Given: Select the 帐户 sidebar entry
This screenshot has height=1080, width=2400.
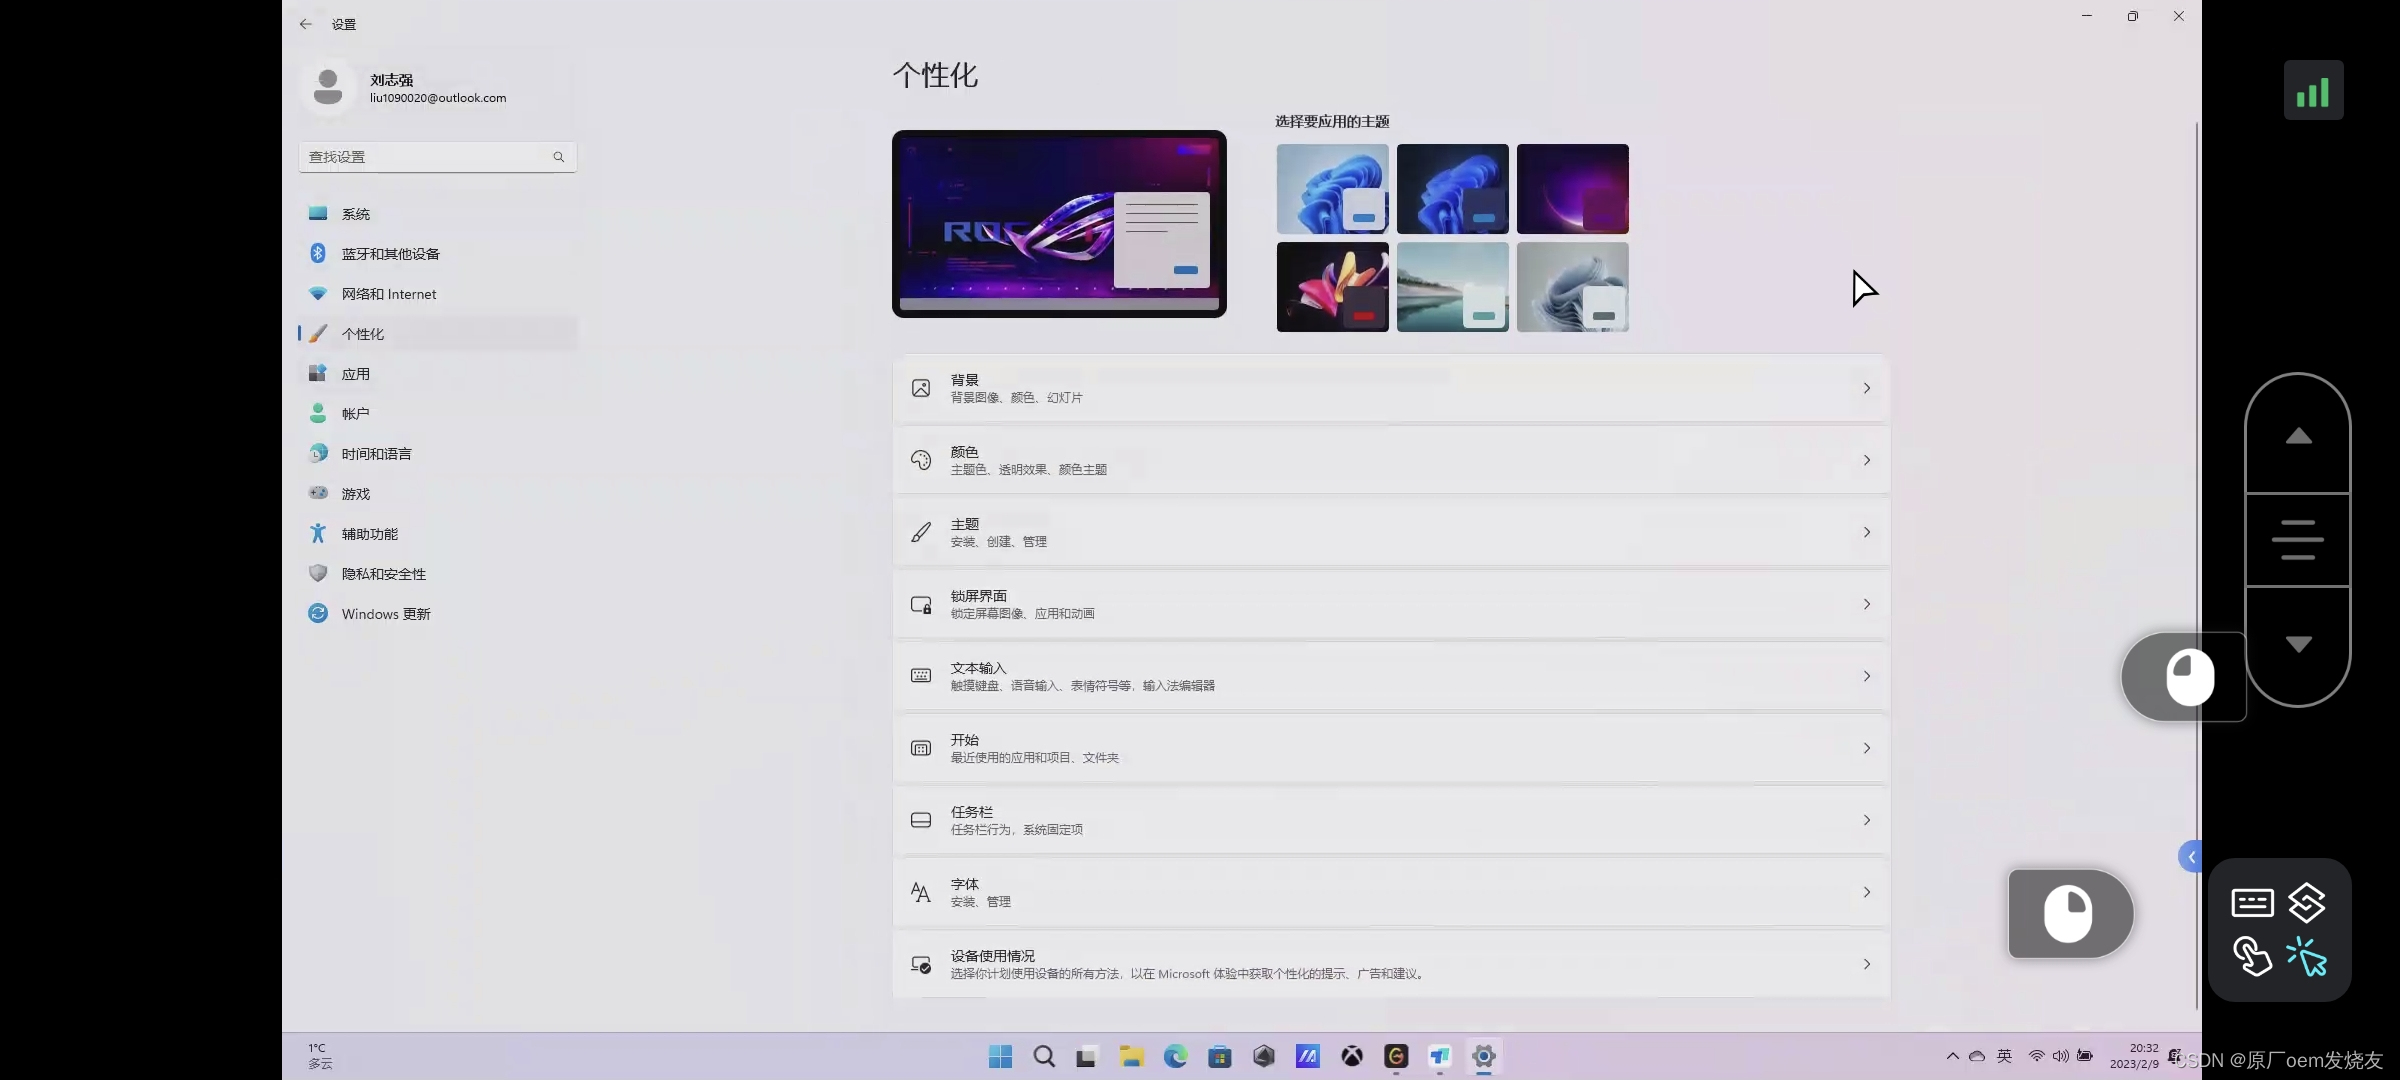Looking at the screenshot, I should pyautogui.click(x=438, y=414).
